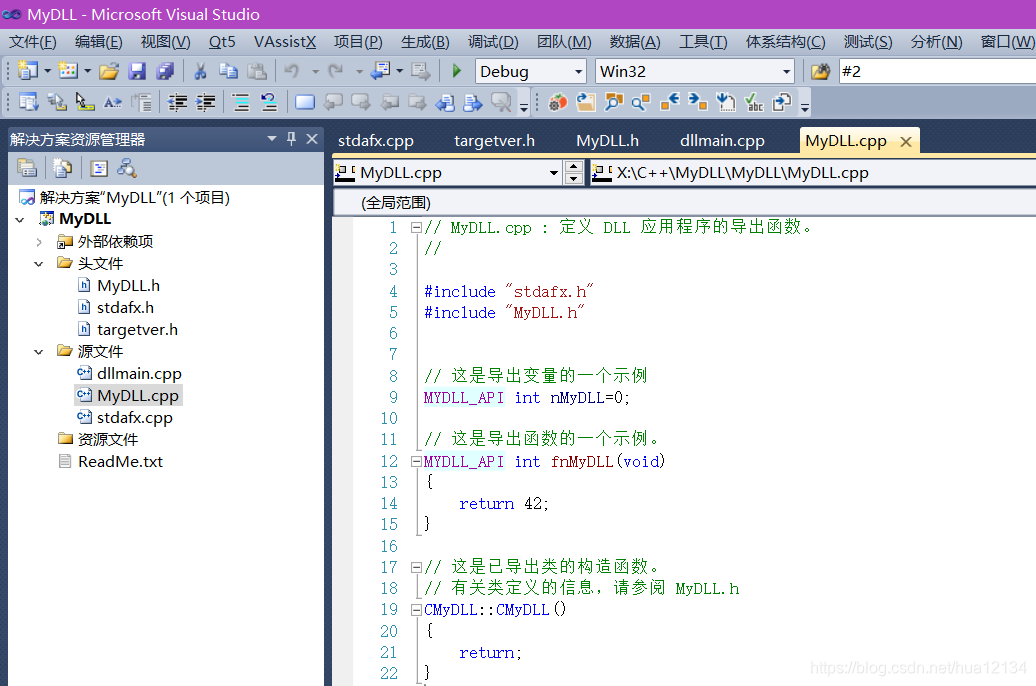
Task: Click the Copy toolbar icon
Action: pos(229,71)
